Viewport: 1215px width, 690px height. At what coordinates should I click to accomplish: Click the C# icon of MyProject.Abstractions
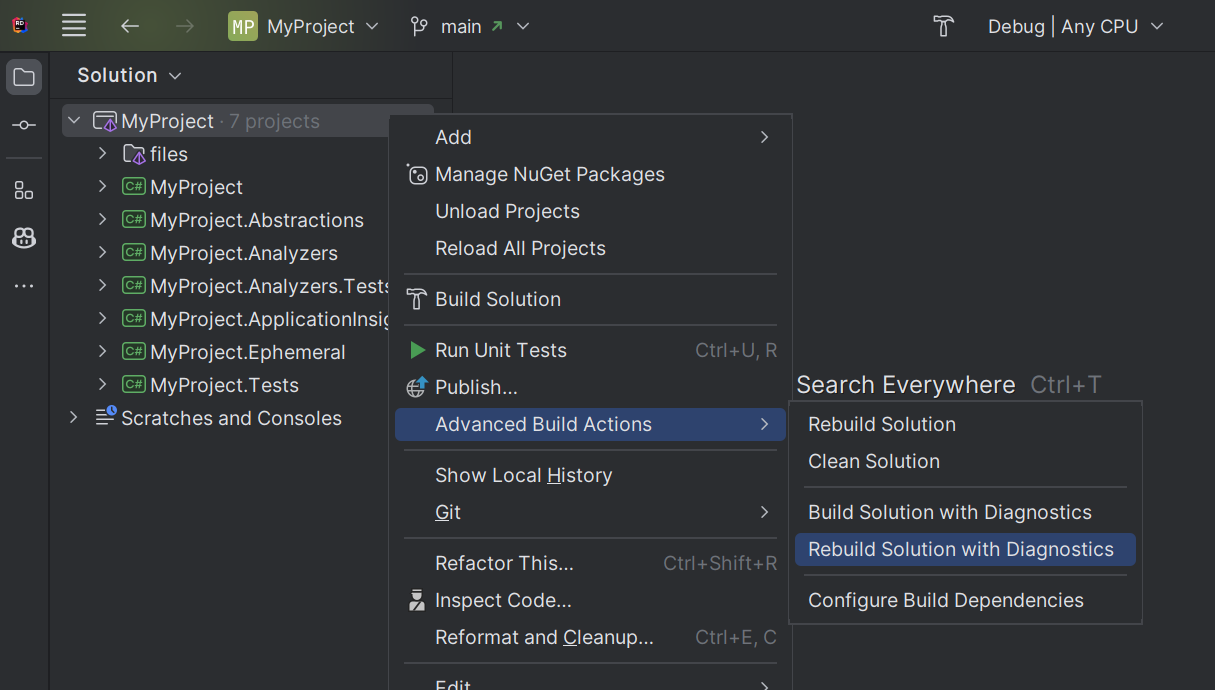pyautogui.click(x=134, y=220)
